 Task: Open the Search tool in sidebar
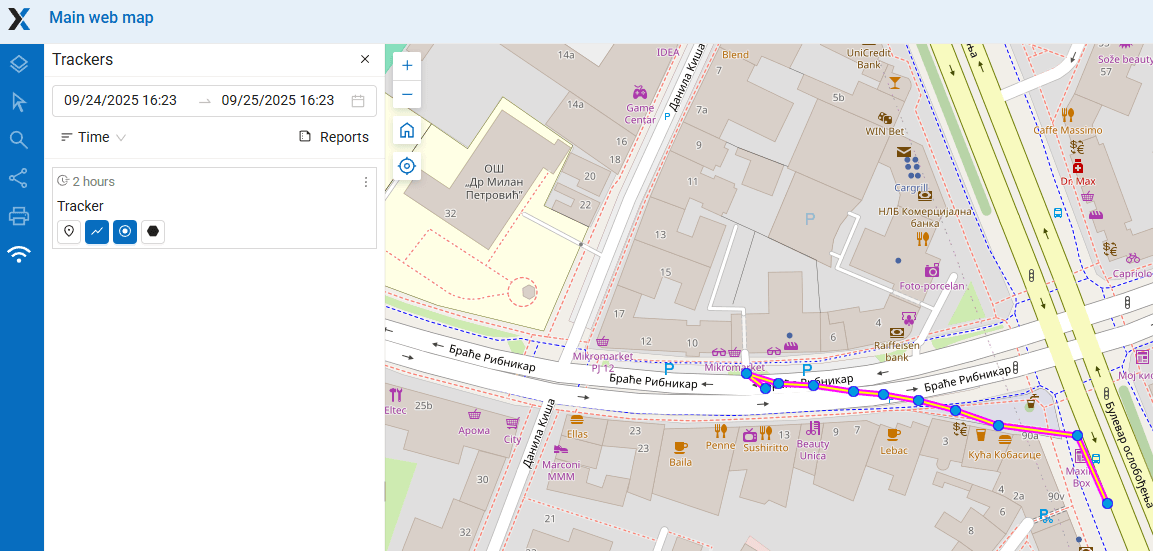(x=19, y=140)
